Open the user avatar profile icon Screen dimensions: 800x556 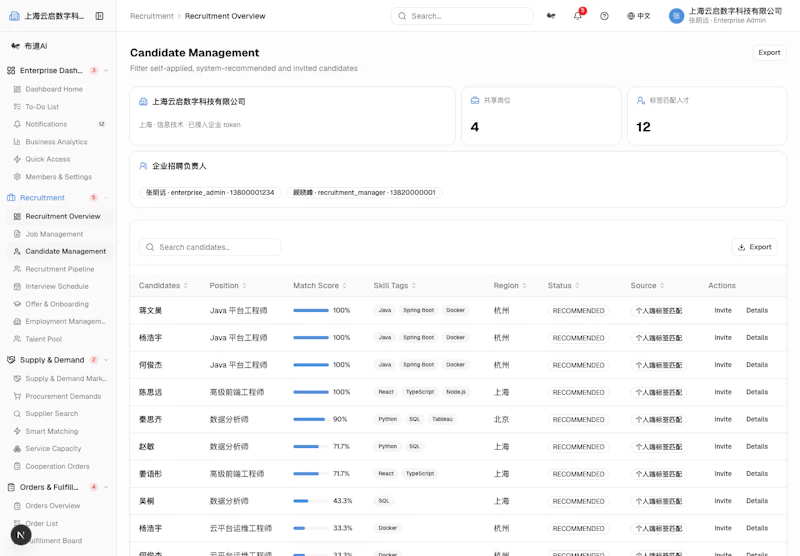(676, 16)
